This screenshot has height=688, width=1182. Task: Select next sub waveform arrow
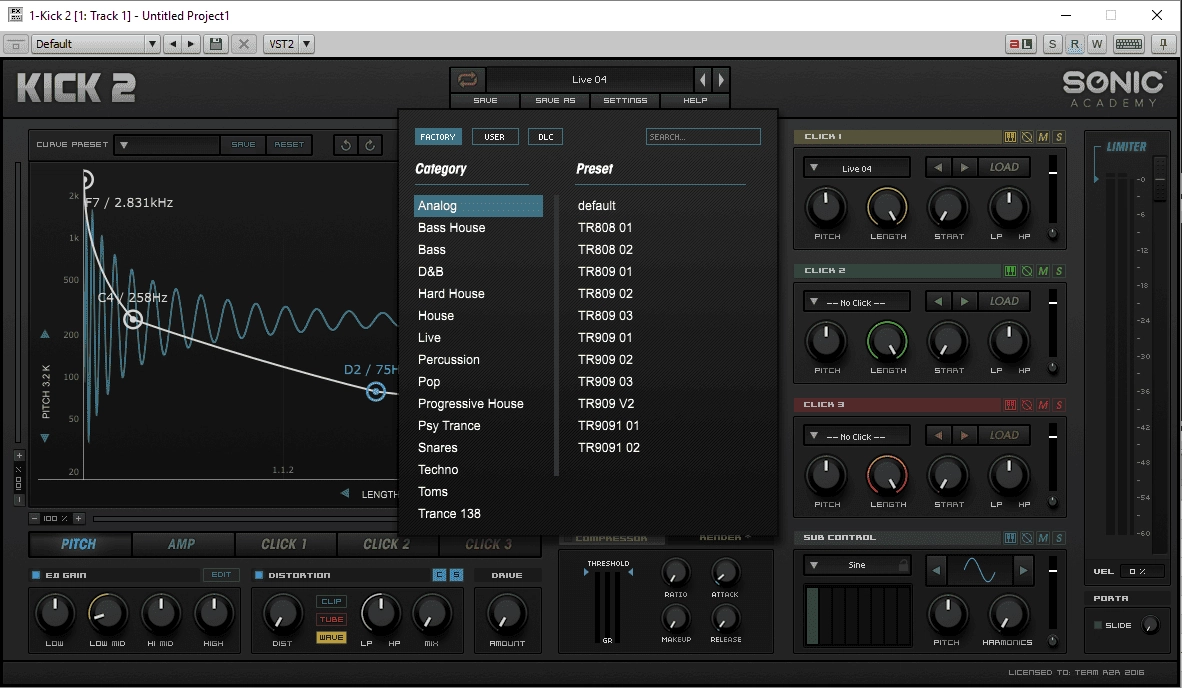tap(1023, 570)
